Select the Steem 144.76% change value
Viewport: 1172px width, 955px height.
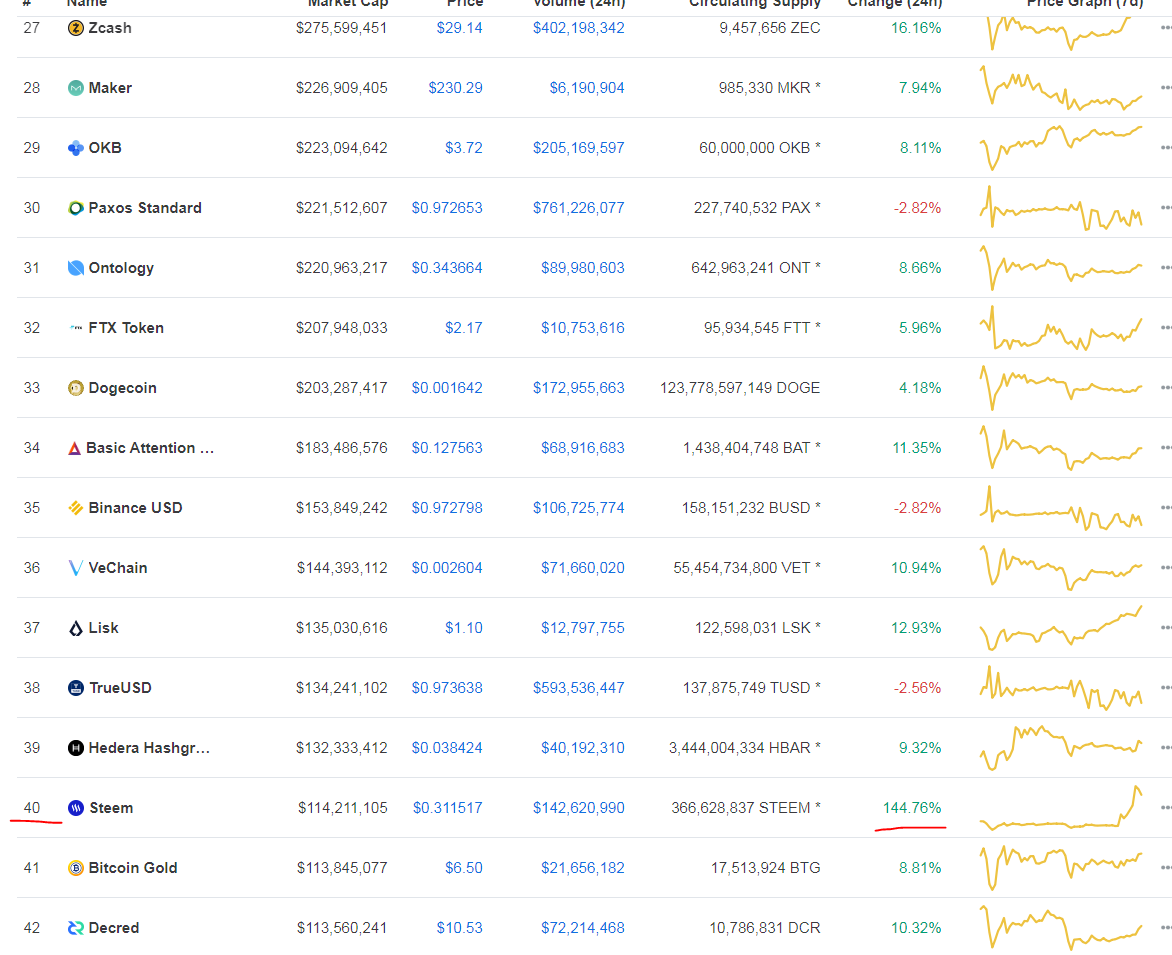click(912, 808)
